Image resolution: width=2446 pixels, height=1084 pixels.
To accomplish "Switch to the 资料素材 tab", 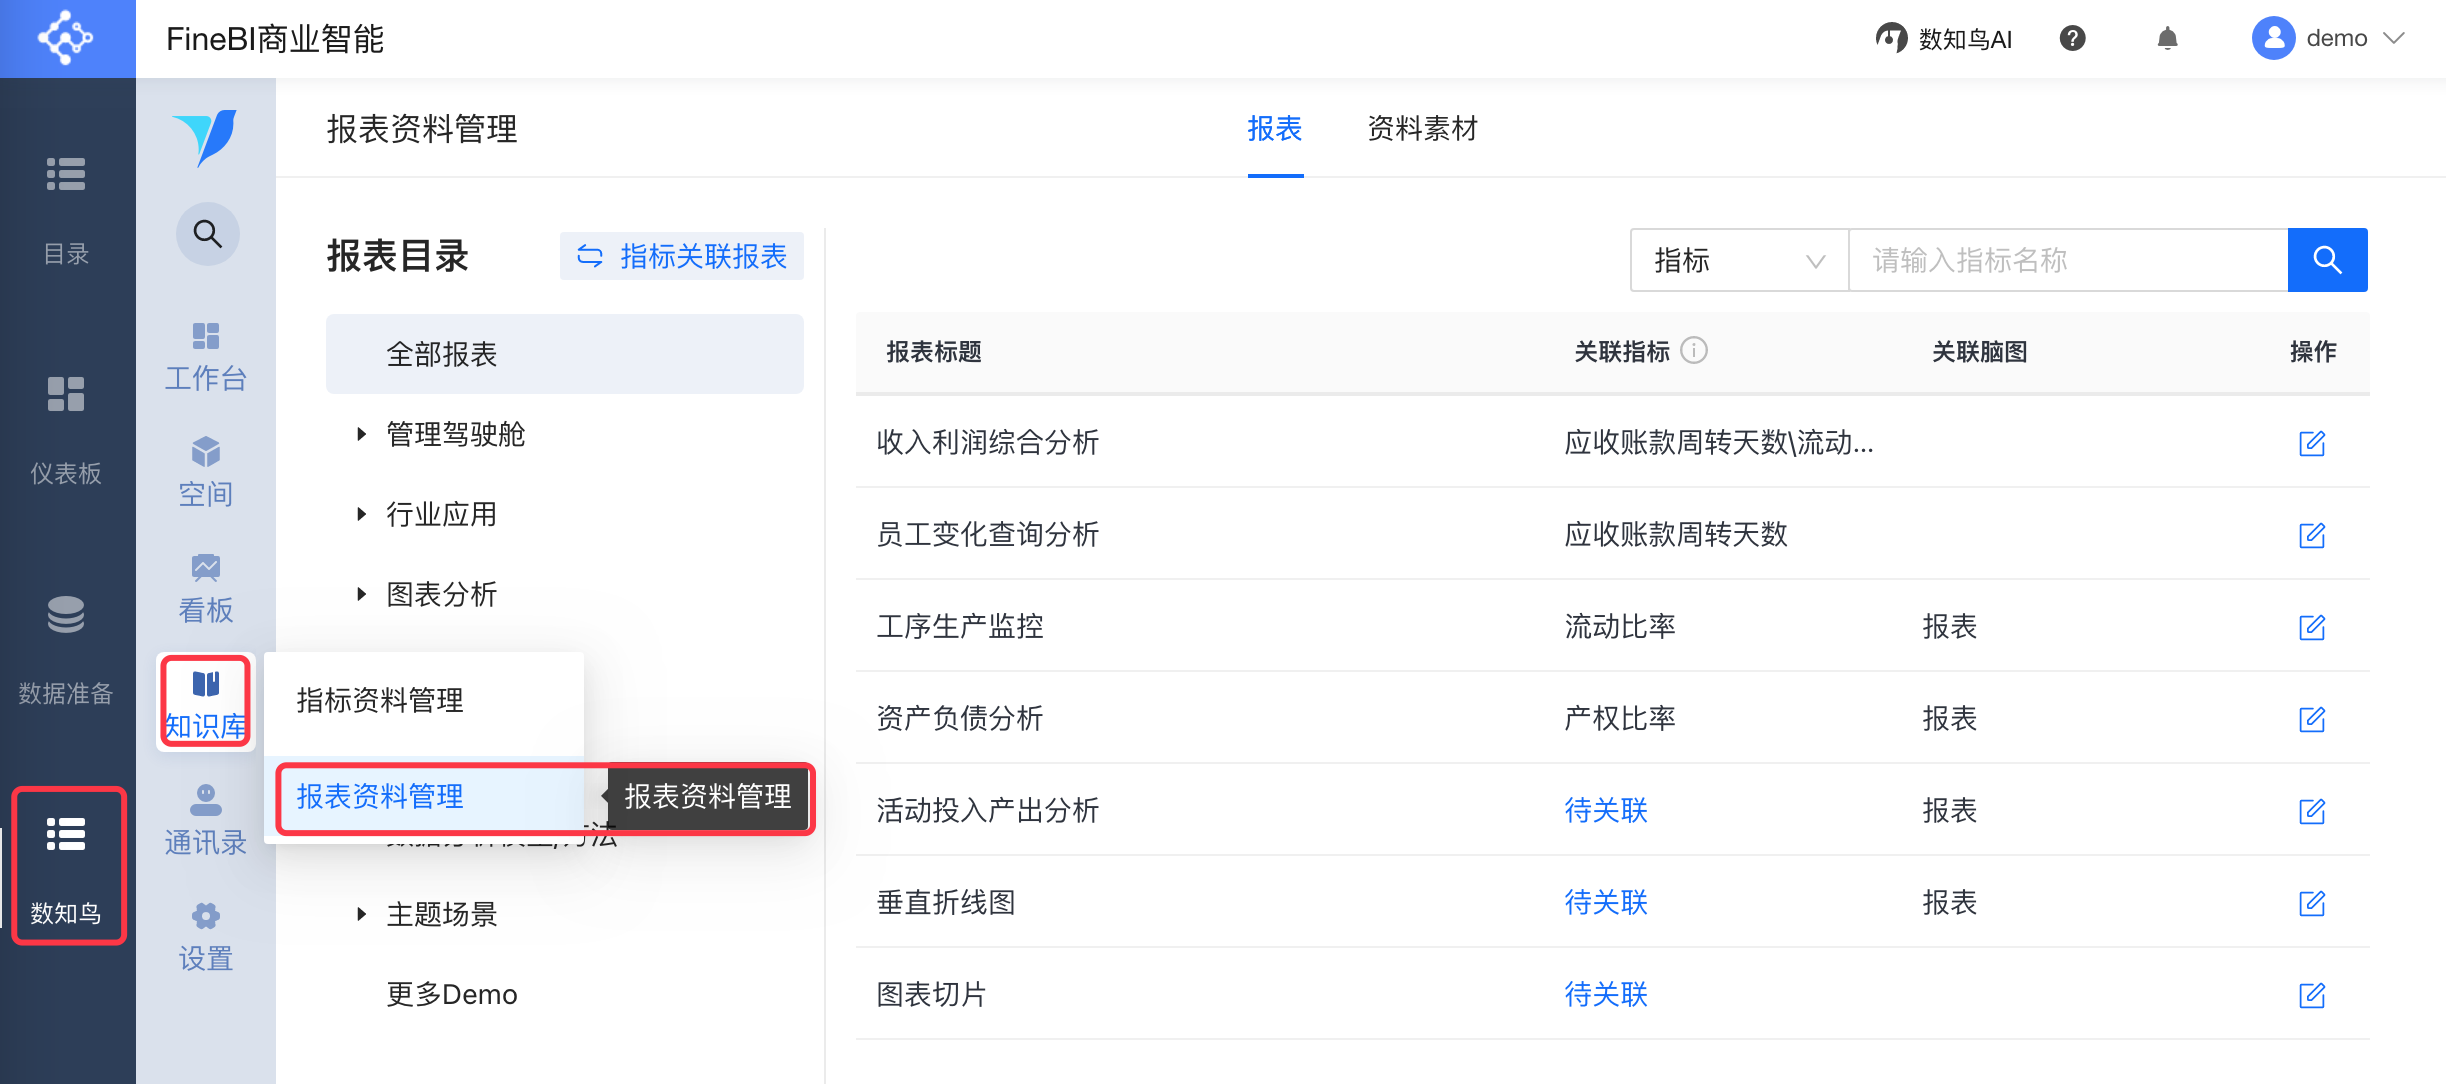I will point(1421,129).
